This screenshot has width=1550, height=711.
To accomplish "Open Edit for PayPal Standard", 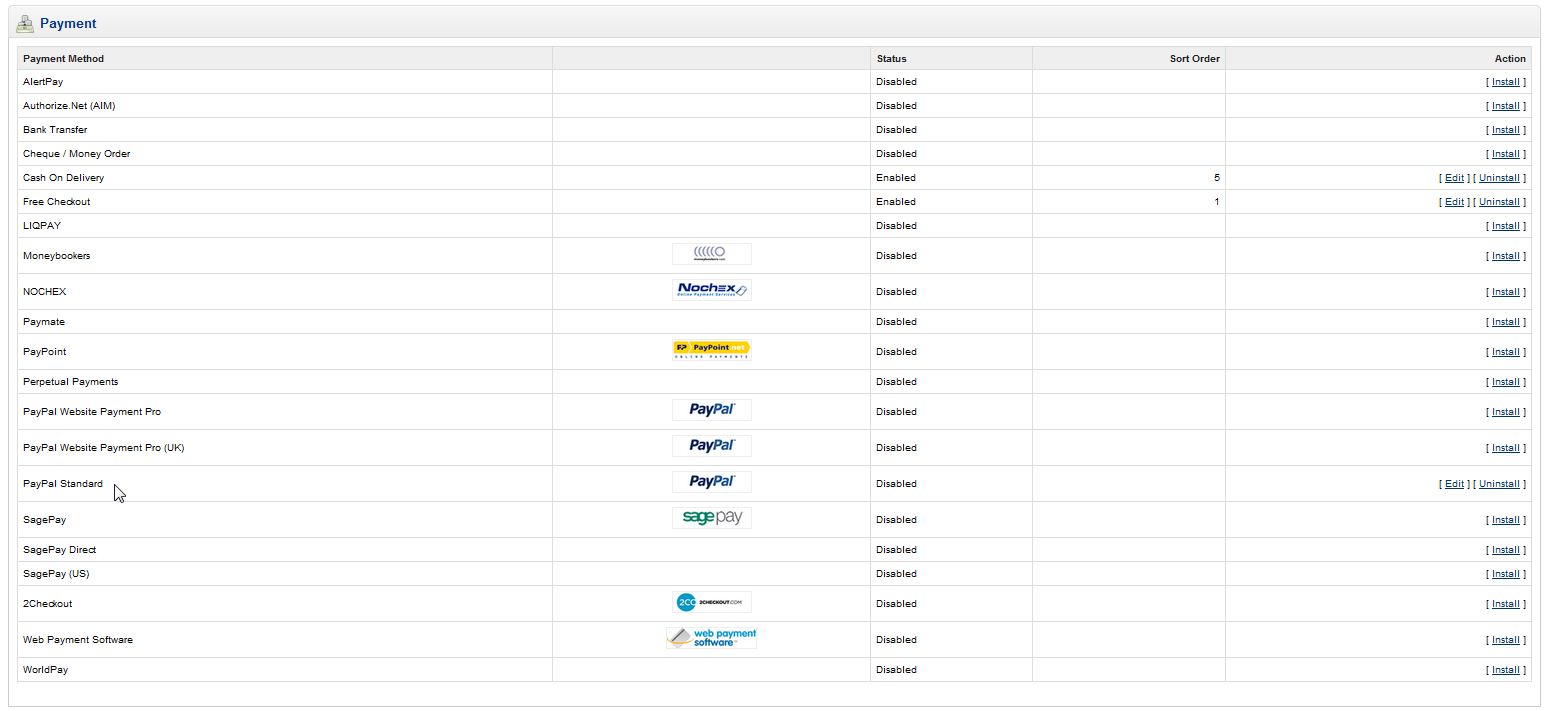I will point(1454,484).
